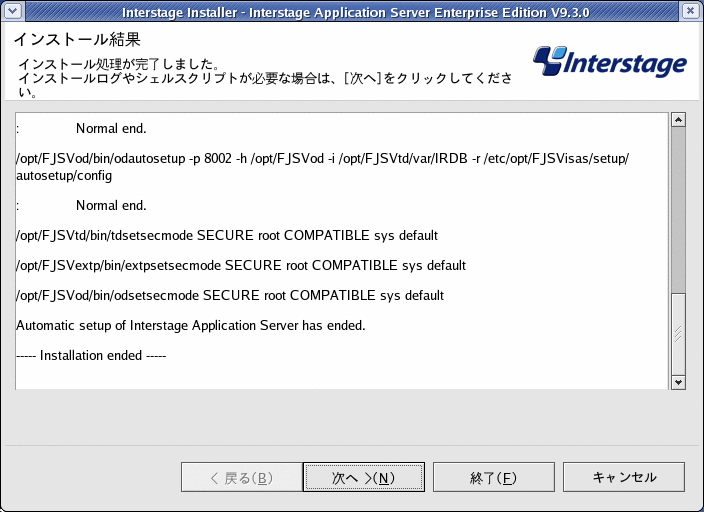This screenshot has width=704, height=512.
Task: Click the キャンセル button
Action: point(624,477)
